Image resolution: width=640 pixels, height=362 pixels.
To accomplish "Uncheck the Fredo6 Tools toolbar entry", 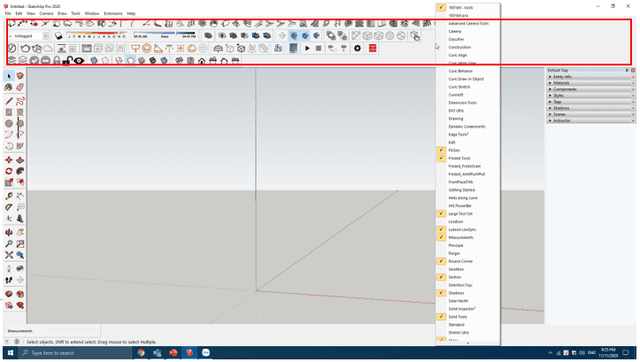I will click(468, 158).
